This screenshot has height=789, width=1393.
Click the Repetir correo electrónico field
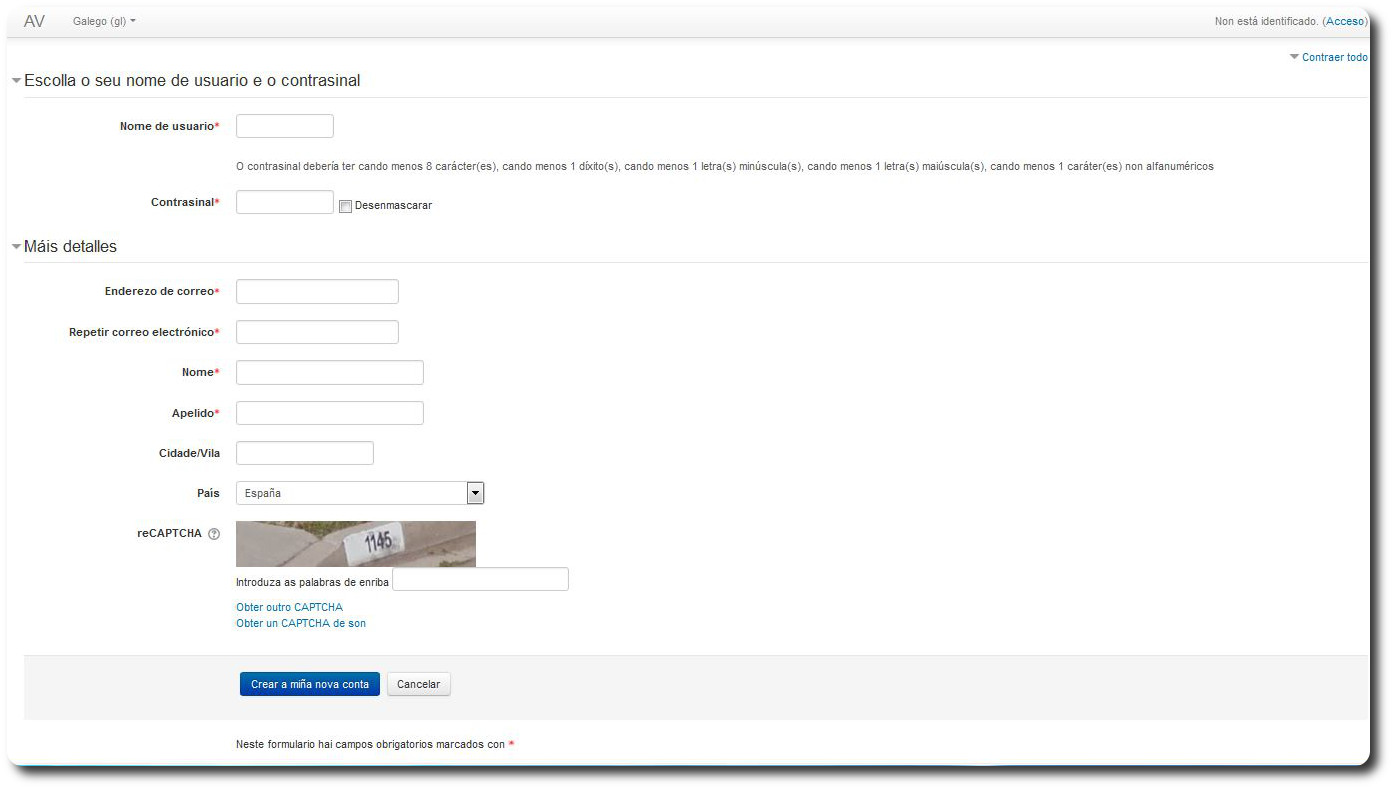tap(317, 332)
